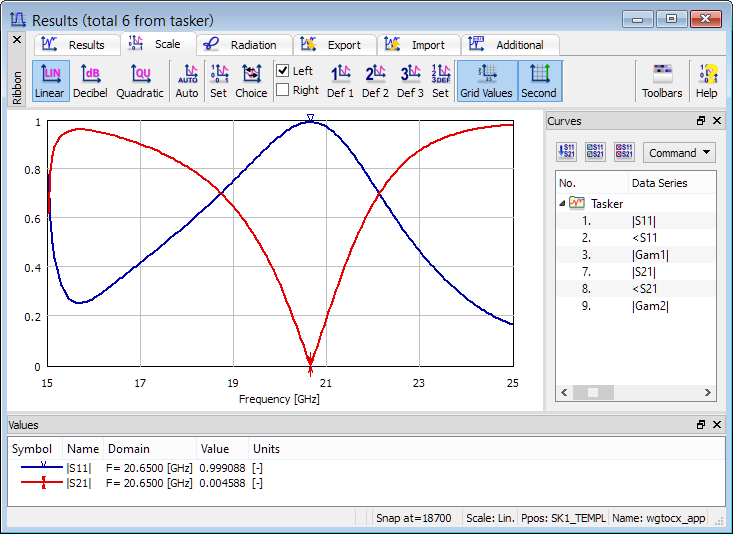
Task: Collapse the Tasker tree node
Action: [x=562, y=203]
